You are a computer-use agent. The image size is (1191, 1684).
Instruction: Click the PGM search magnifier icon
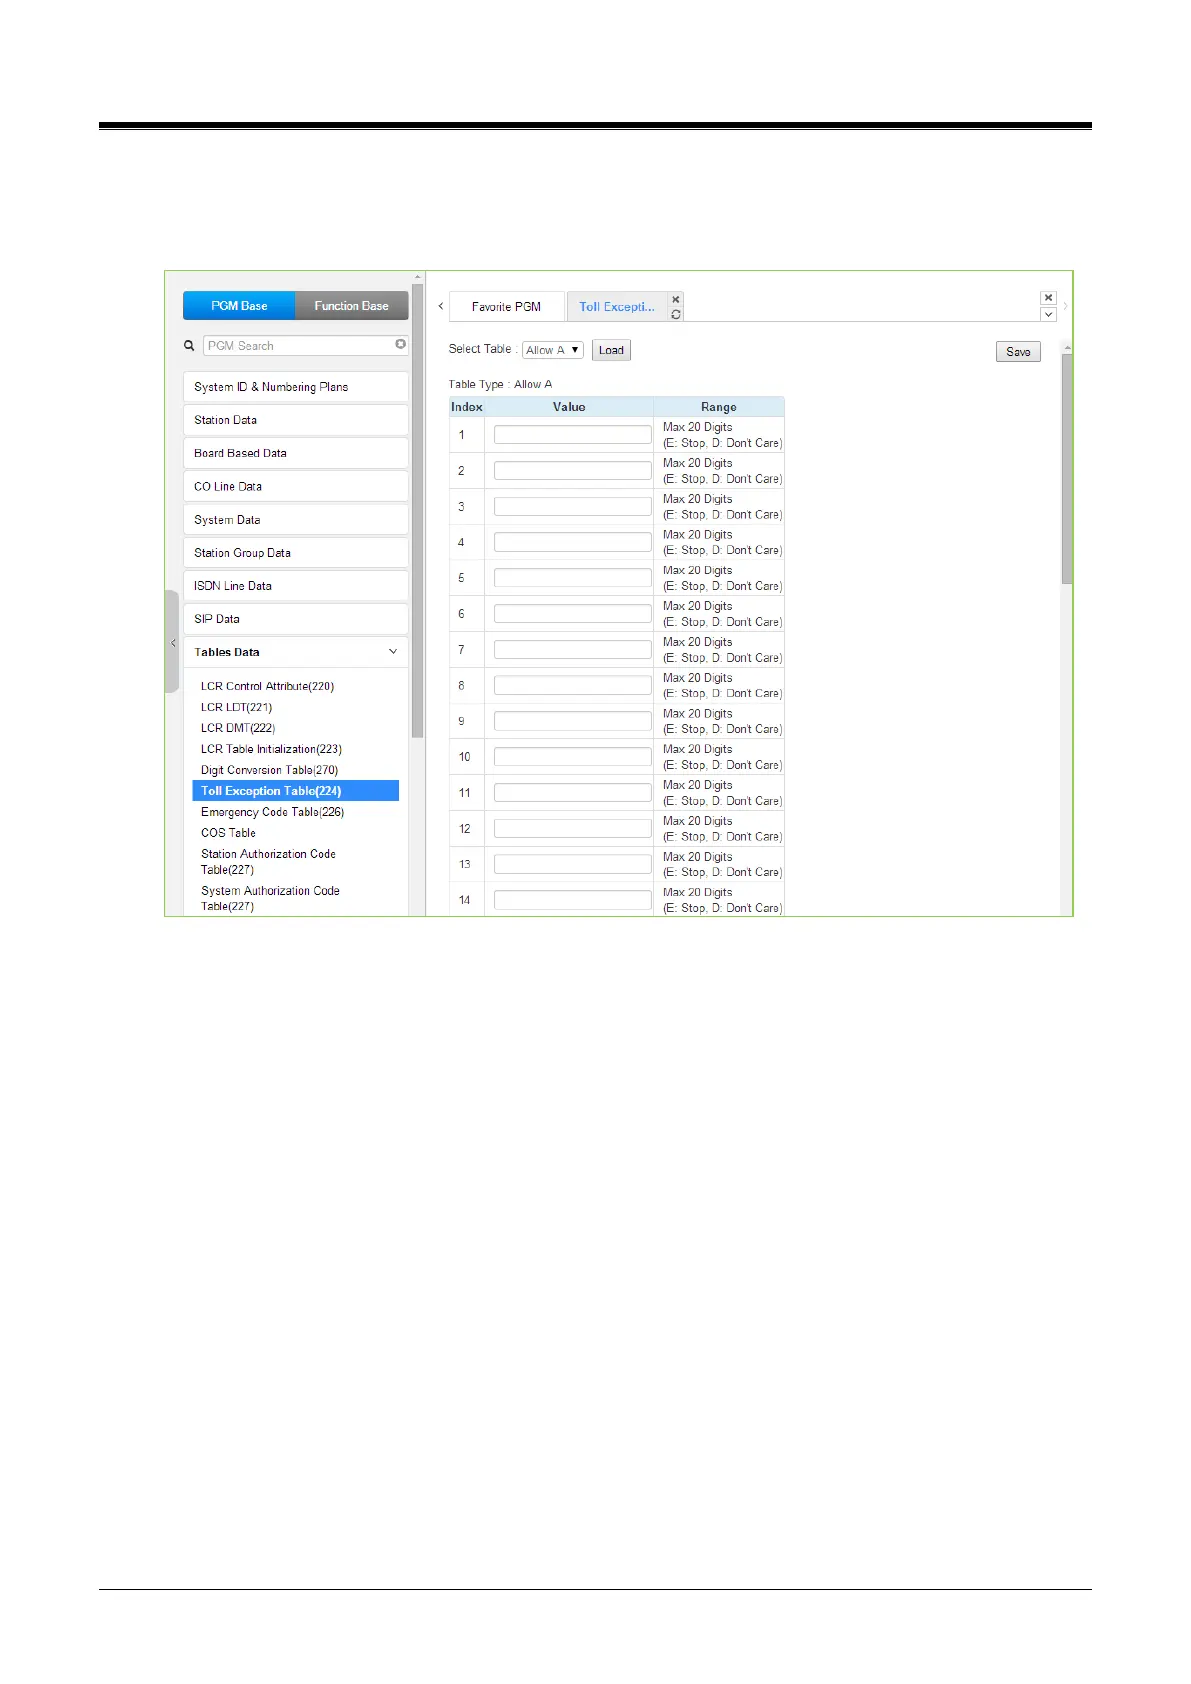(189, 346)
